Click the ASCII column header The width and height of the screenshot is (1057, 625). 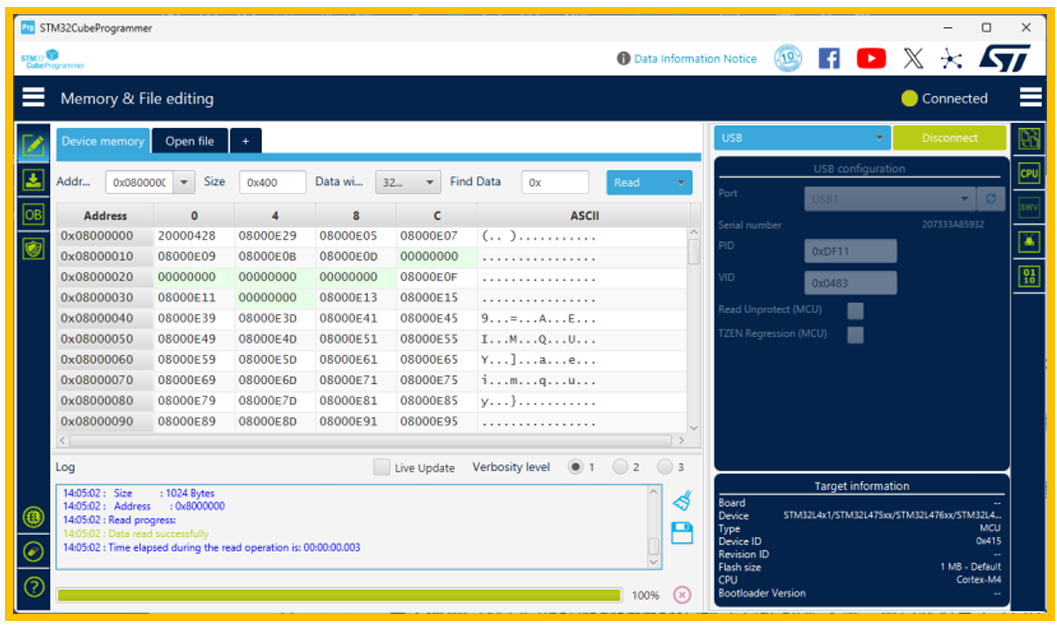pos(584,216)
